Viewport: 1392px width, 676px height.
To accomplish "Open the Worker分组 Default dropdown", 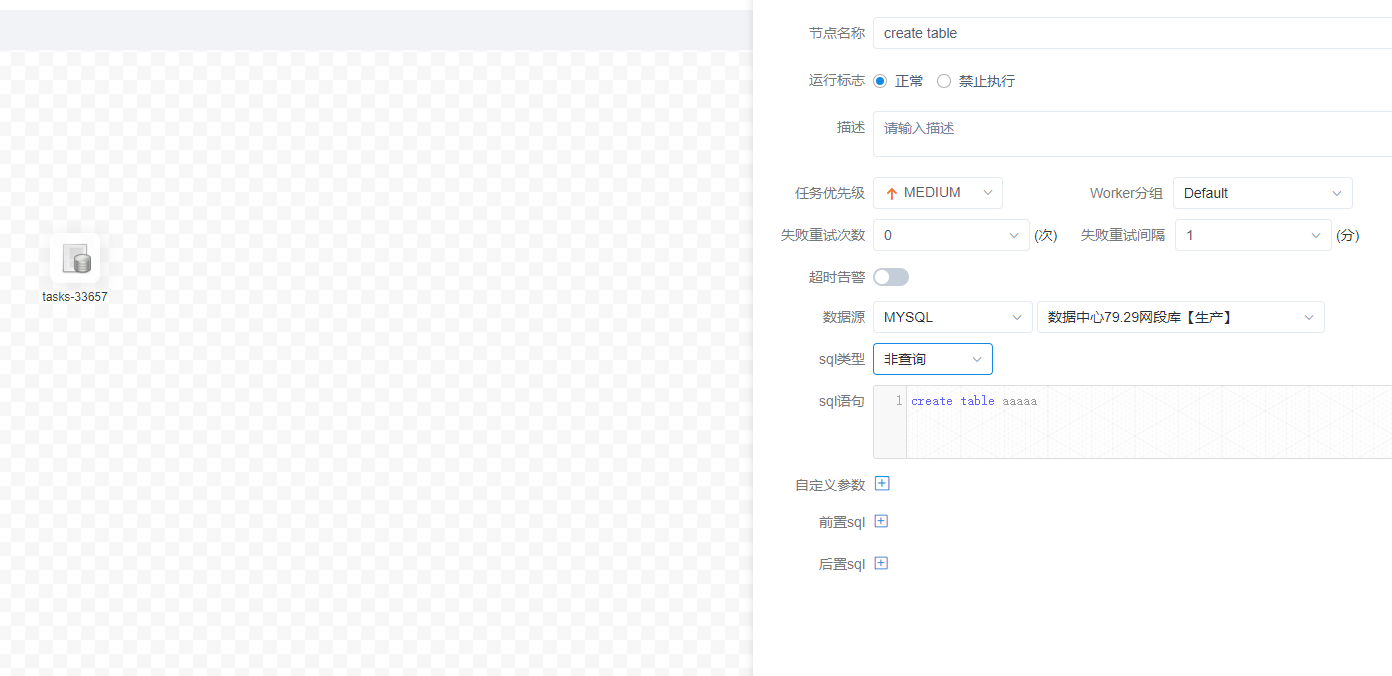I will coord(1263,193).
